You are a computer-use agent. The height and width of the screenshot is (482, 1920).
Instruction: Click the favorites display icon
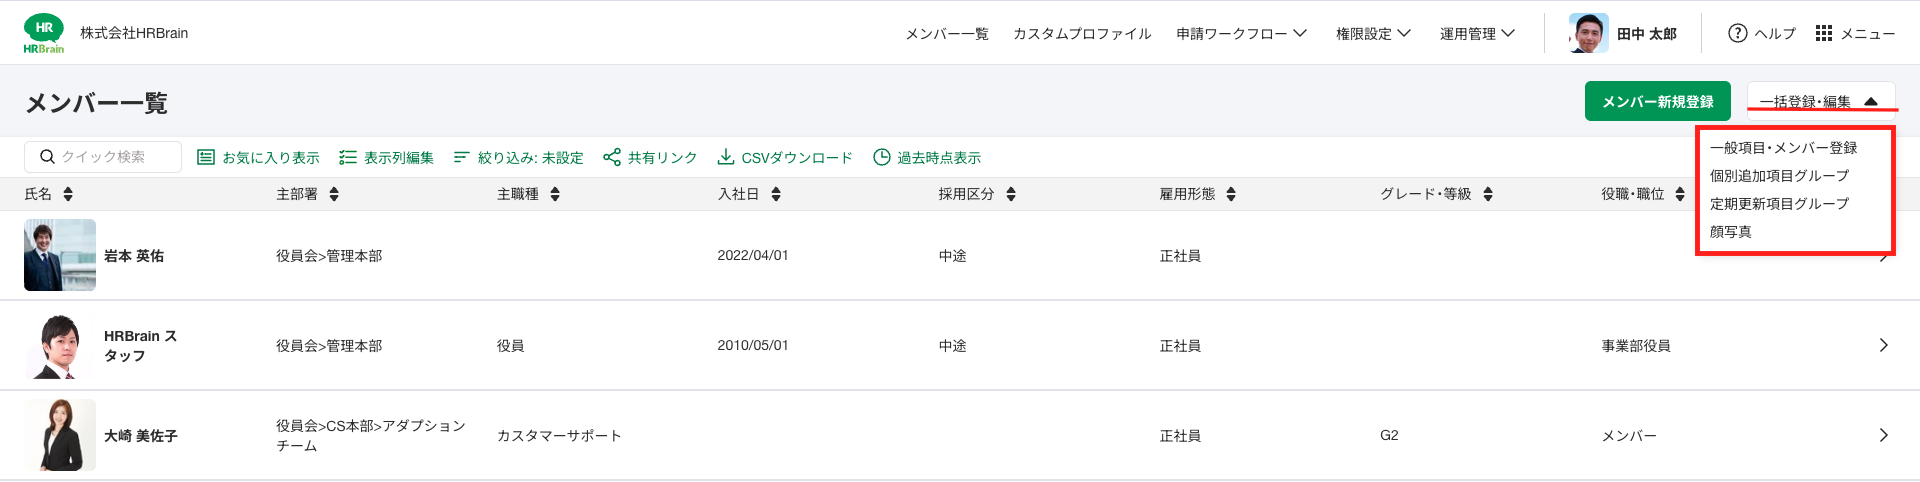pyautogui.click(x=206, y=157)
